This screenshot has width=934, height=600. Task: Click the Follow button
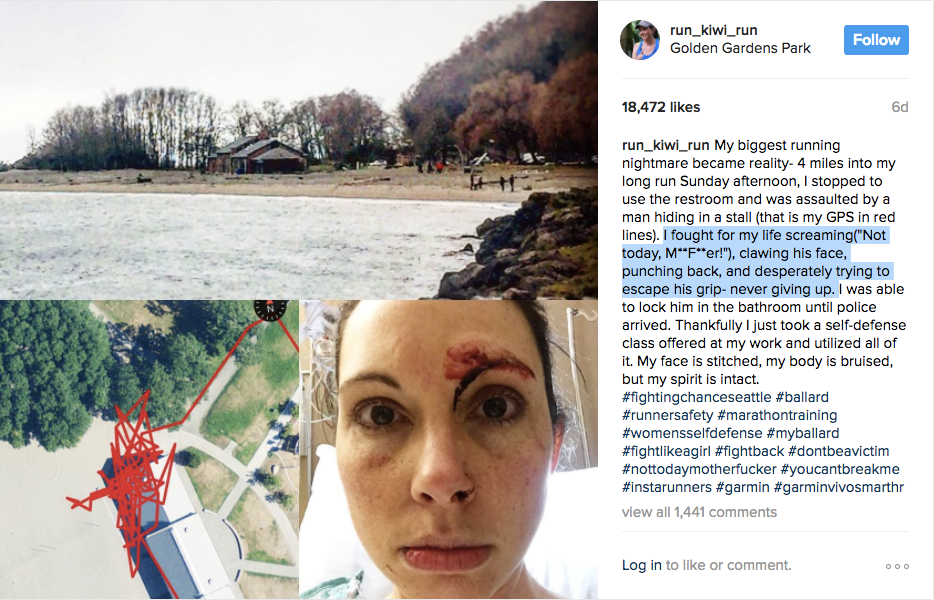pos(876,40)
